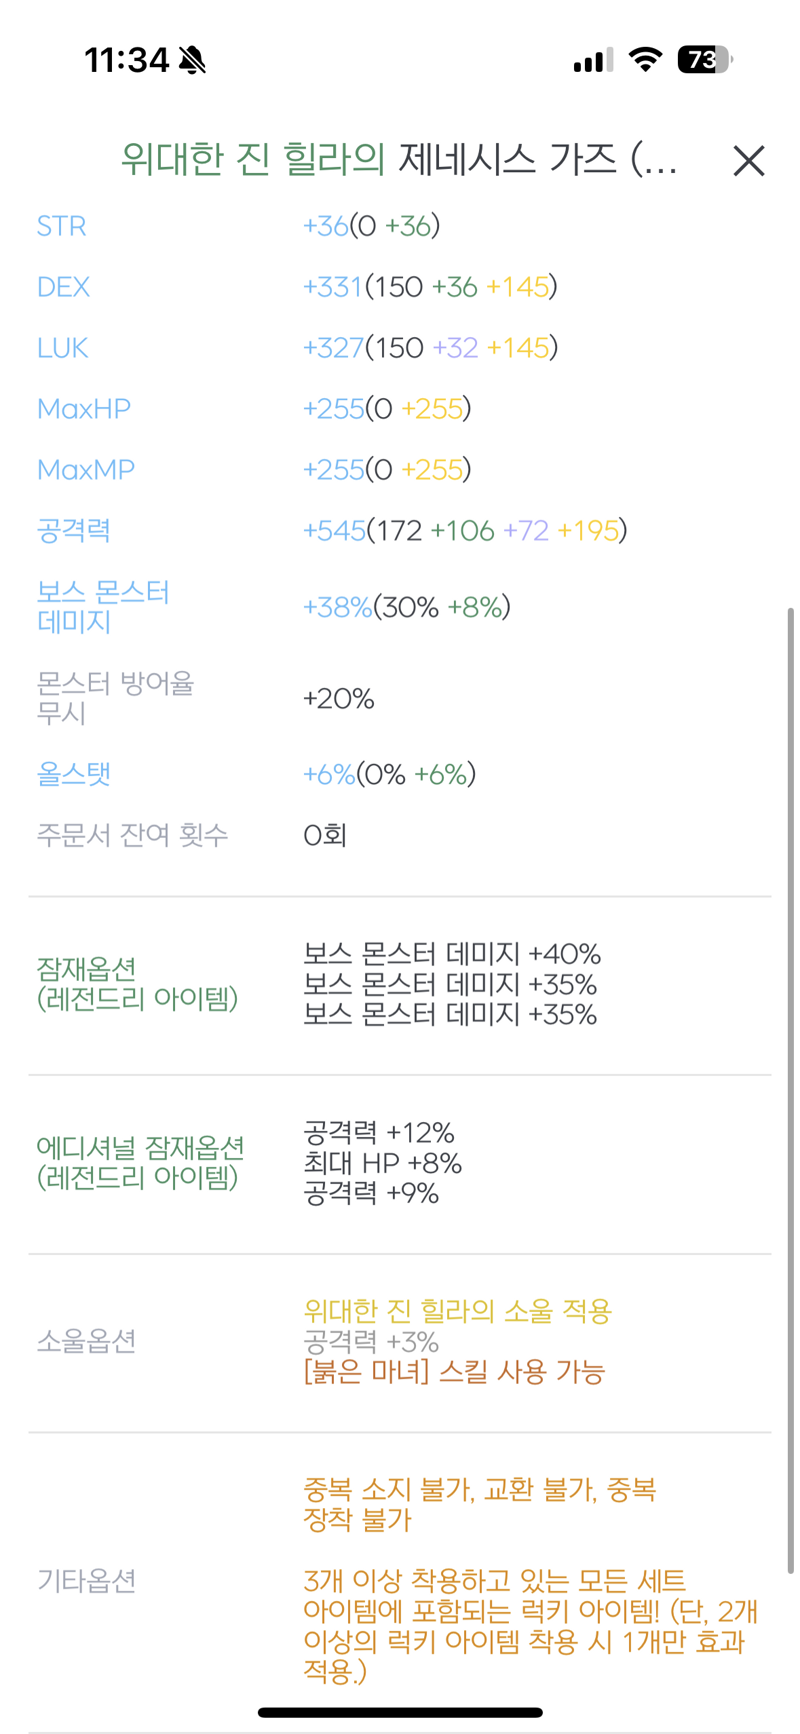Select the STR stat row label
The image size is (800, 1734).
pos(61,226)
